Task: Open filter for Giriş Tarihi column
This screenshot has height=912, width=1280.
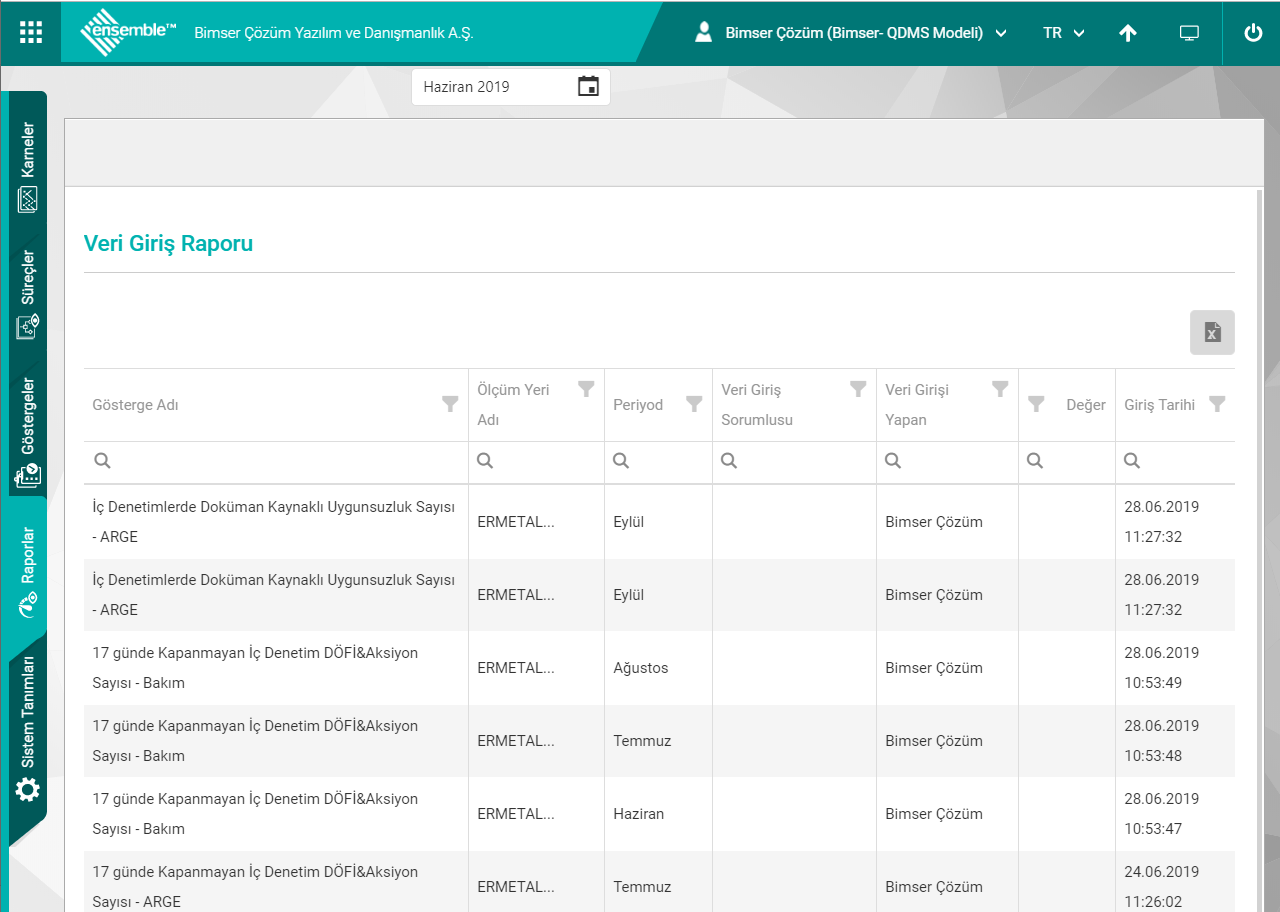Action: coord(1217,404)
